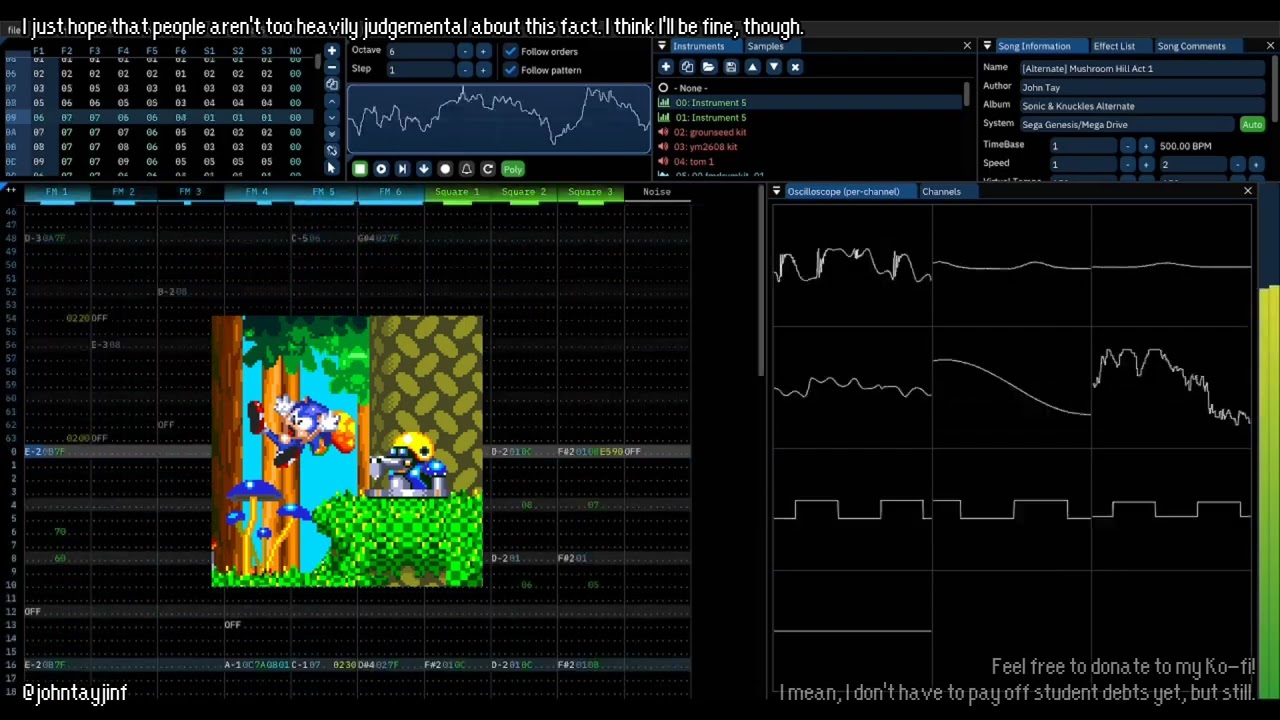Image resolution: width=1280 pixels, height=720 pixels.
Task: Select instrument 02: grounseed kit
Action: tap(810, 132)
